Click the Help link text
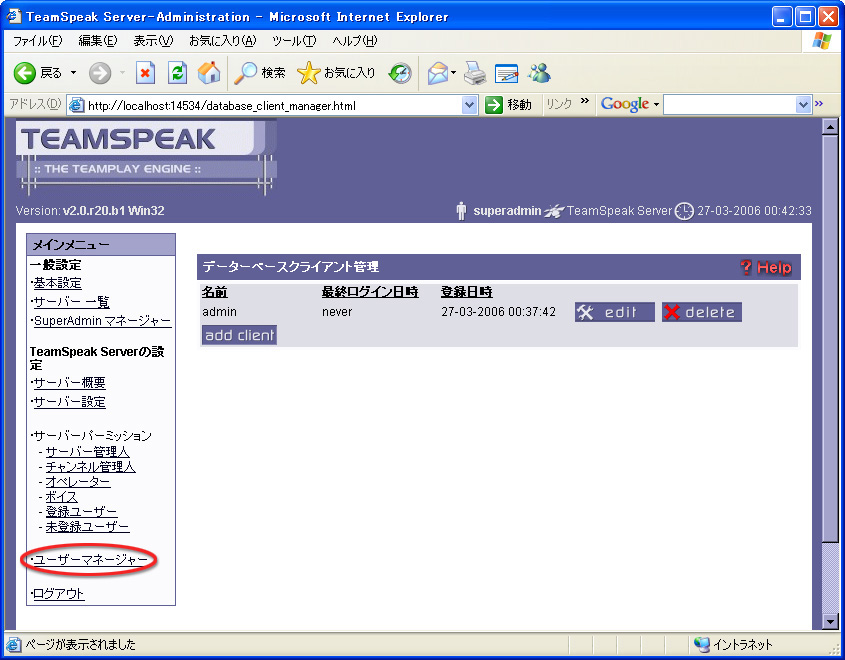Viewport: 845px width, 660px height. pyautogui.click(x=774, y=268)
